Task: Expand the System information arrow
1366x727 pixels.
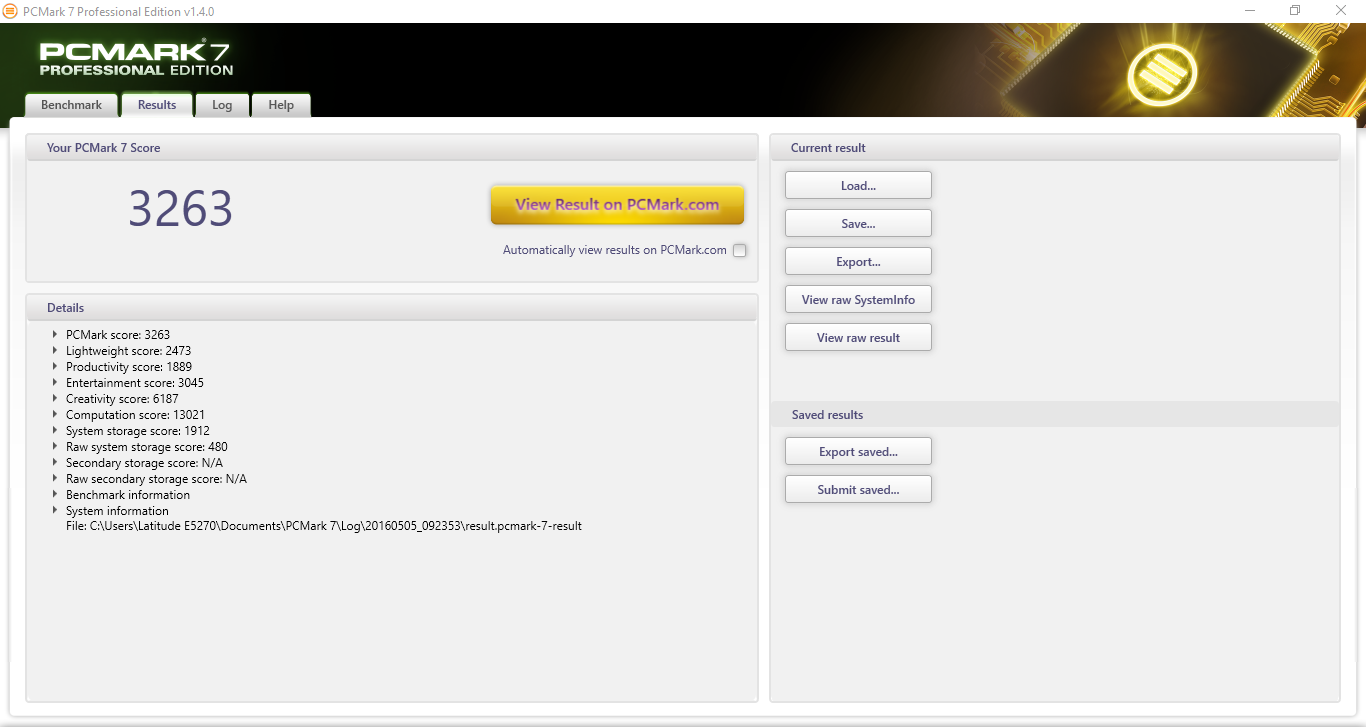Action: tap(55, 510)
